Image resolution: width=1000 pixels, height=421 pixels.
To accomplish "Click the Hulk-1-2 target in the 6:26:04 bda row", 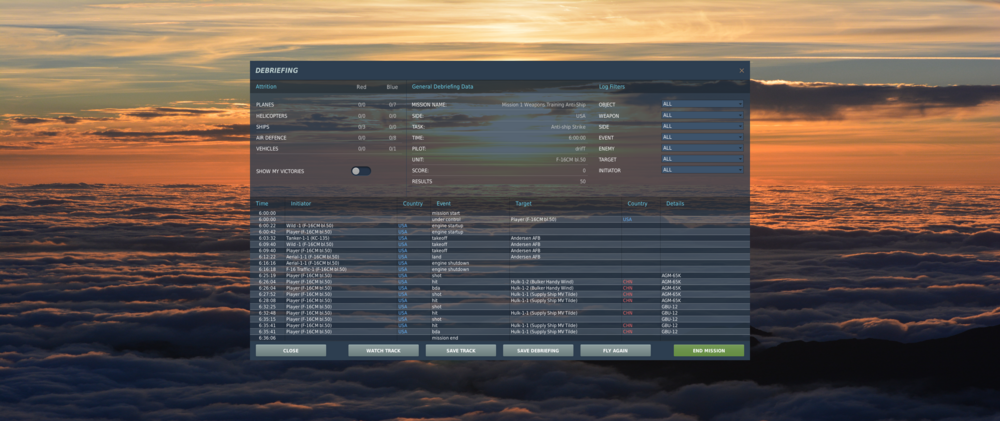I will pos(542,288).
